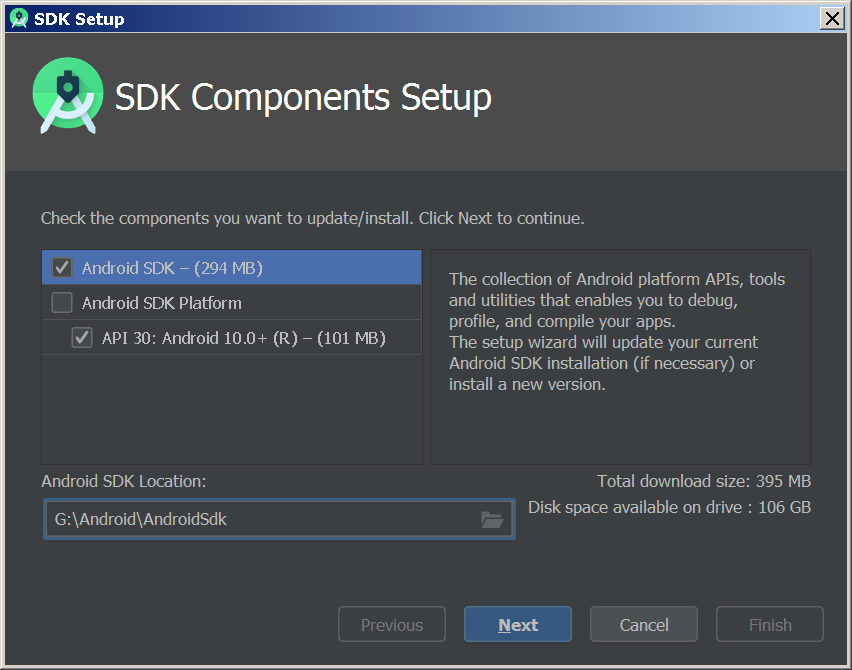The width and height of the screenshot is (852, 670).
Task: Select the API 30: Android 10.0+ (R) row text
Action: [243, 338]
